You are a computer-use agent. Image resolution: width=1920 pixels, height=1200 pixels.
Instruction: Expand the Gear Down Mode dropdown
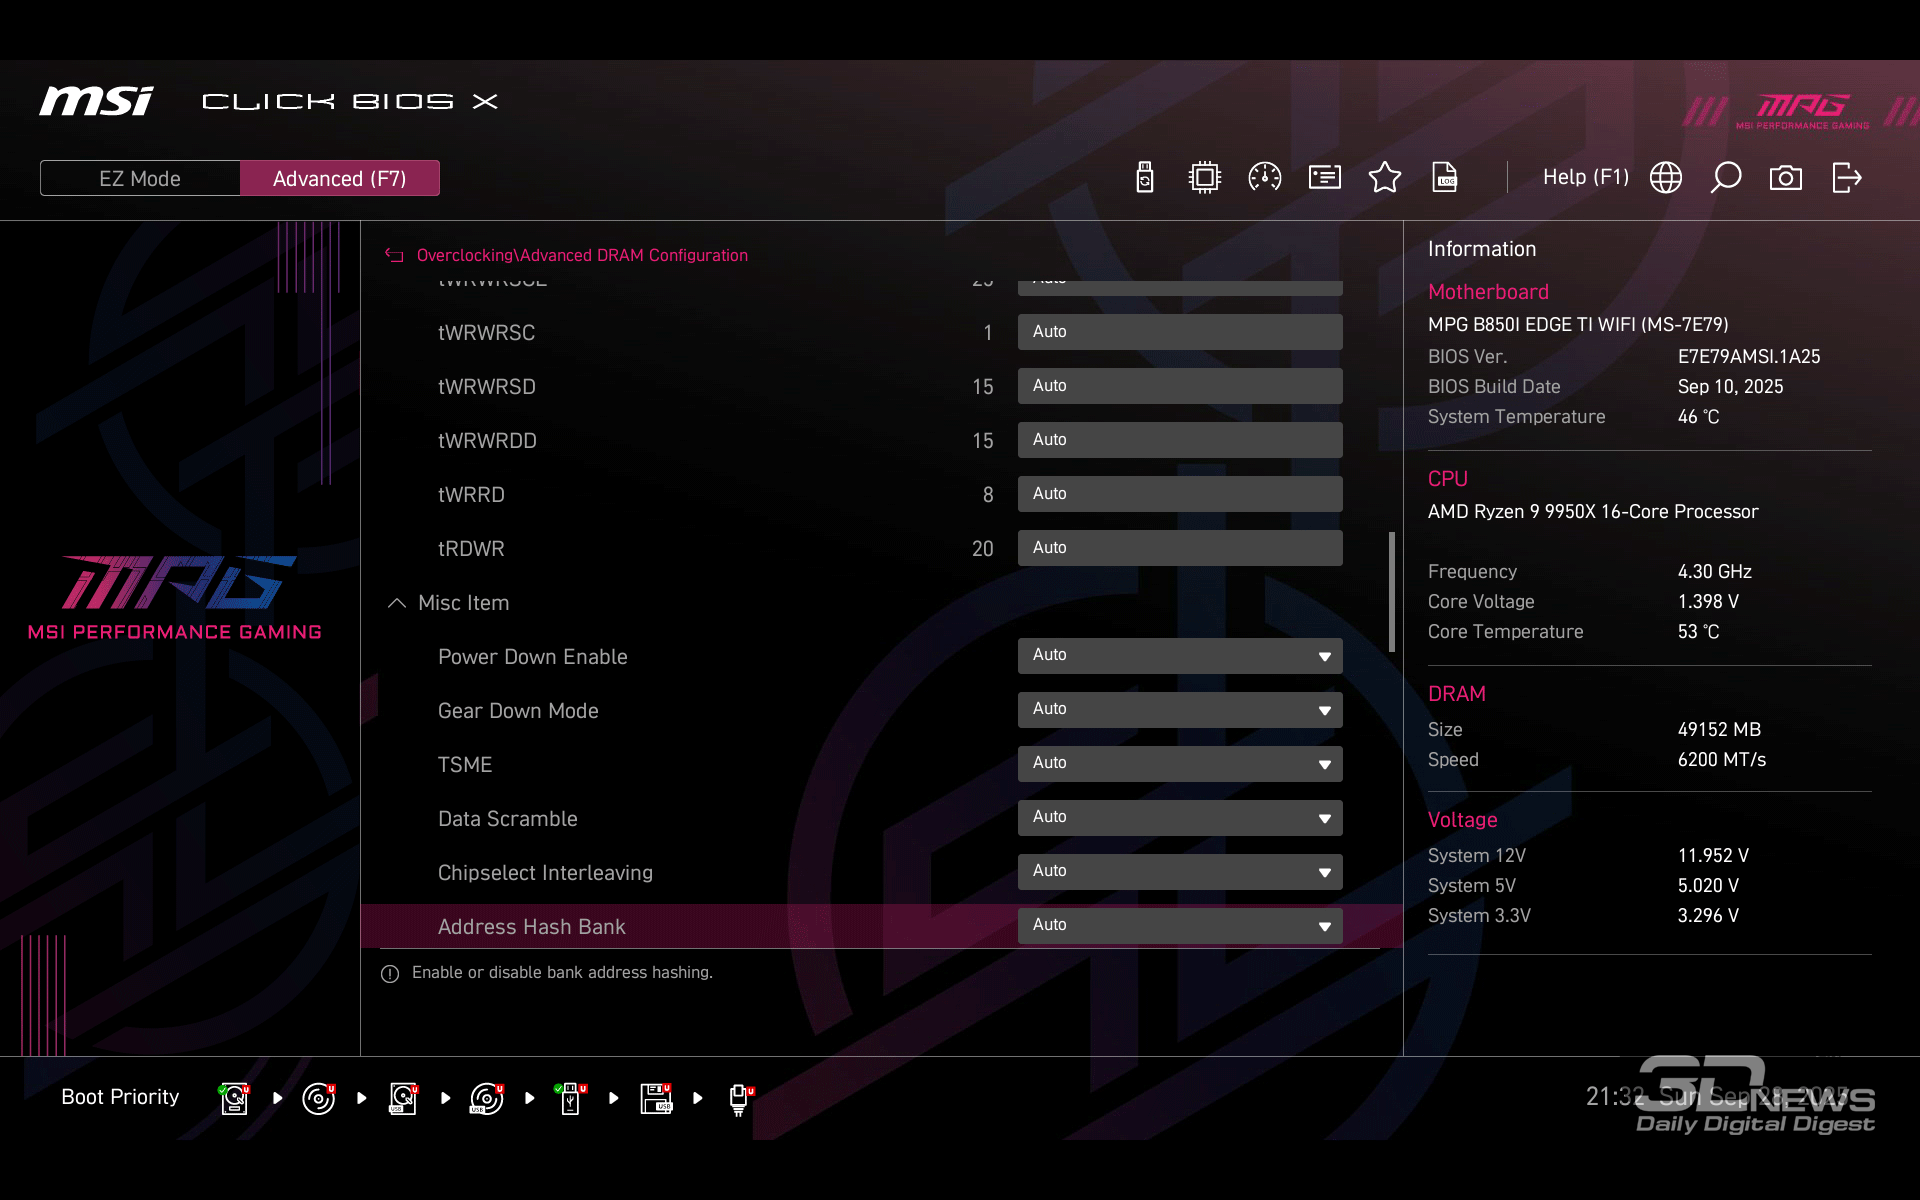(x=1179, y=710)
